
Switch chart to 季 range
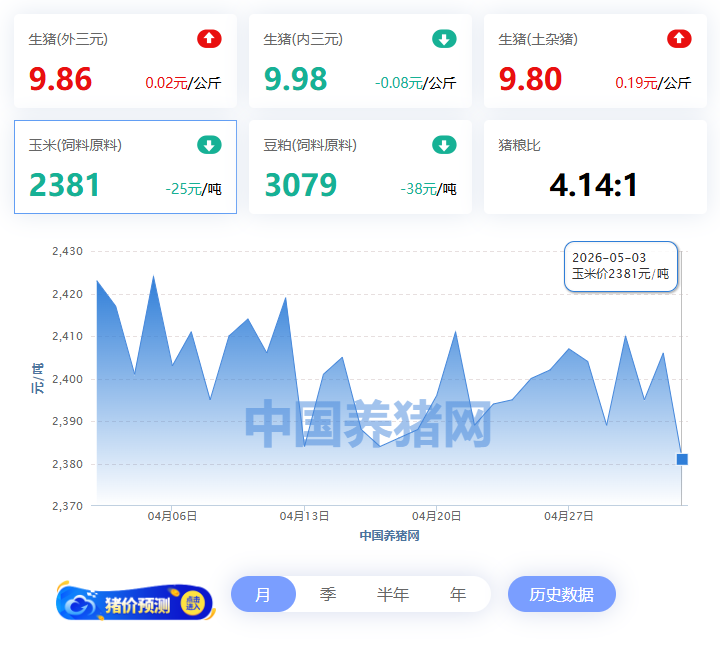[328, 594]
